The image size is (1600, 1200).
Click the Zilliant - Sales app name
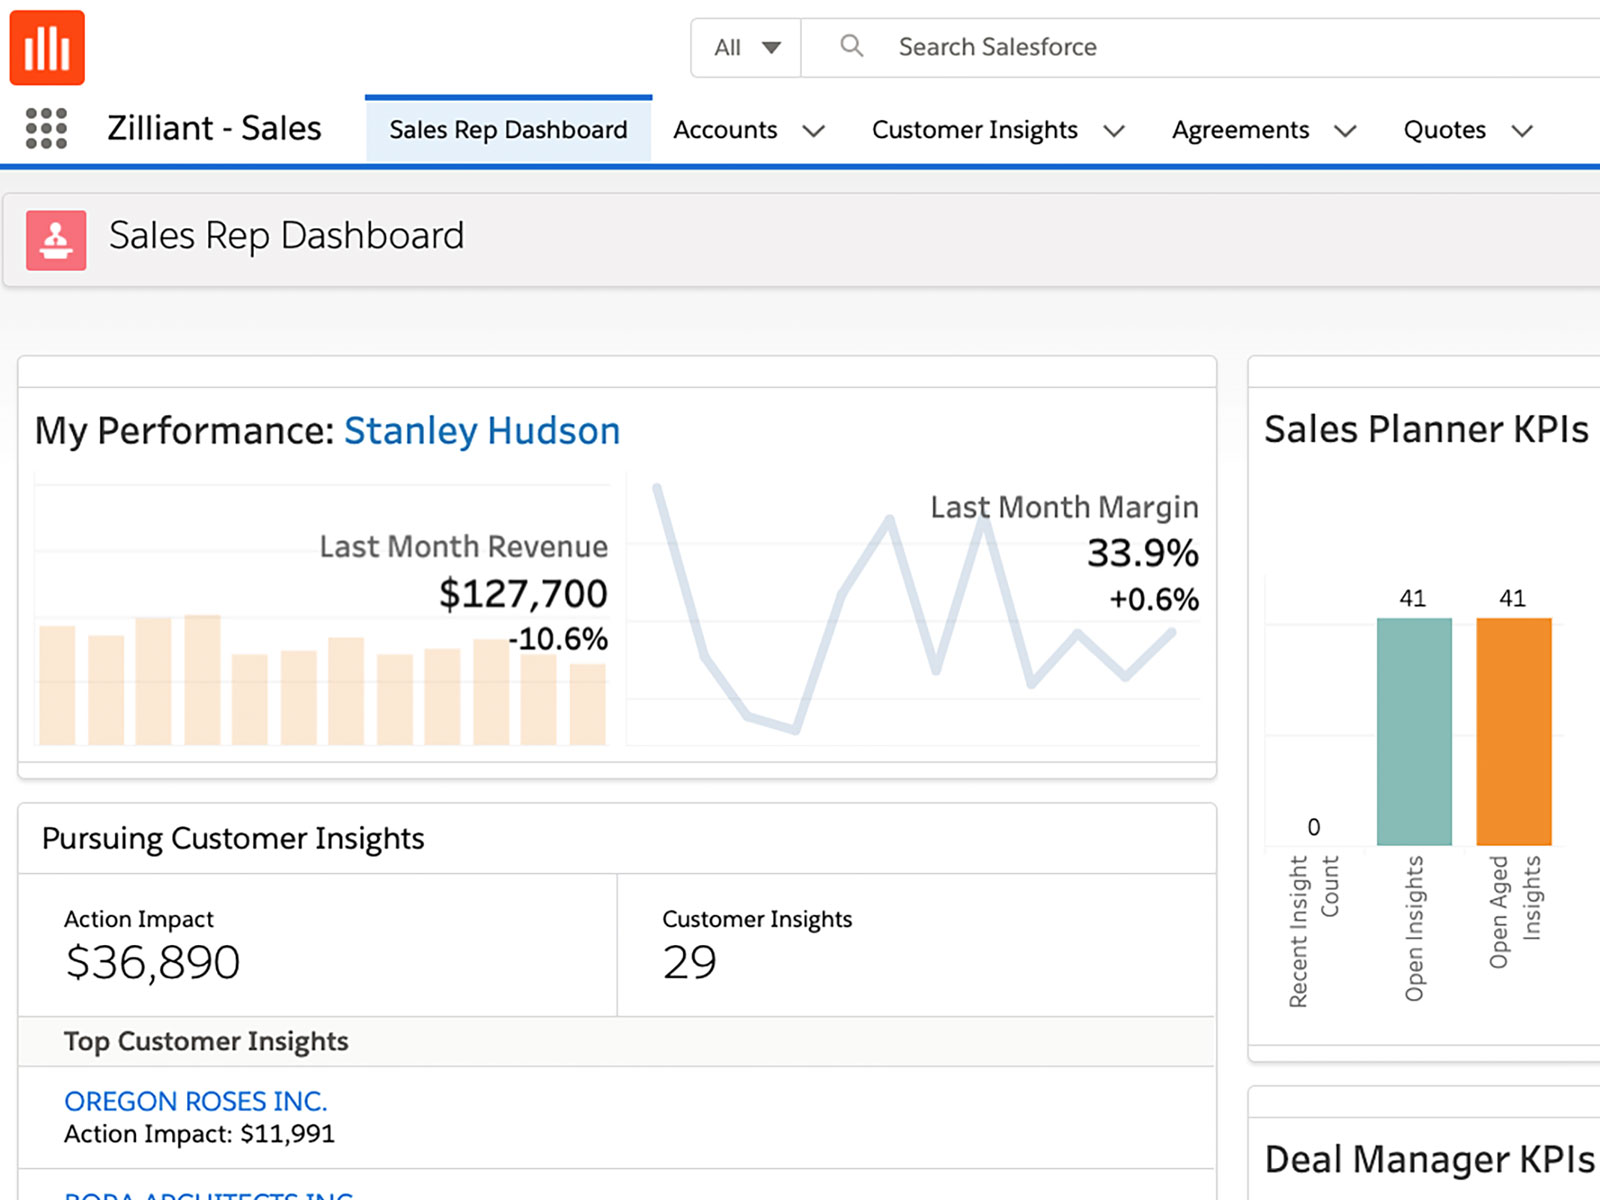pyautogui.click(x=214, y=129)
